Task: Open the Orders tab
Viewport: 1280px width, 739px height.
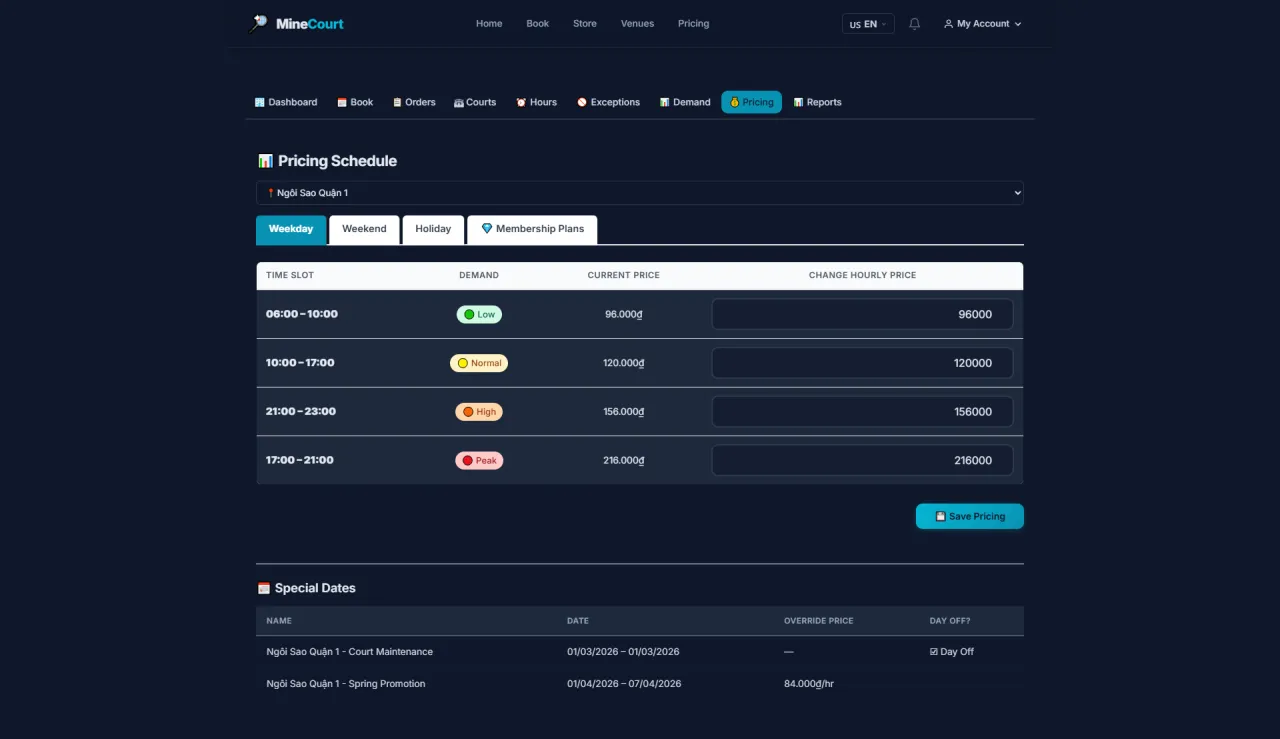Action: [414, 102]
